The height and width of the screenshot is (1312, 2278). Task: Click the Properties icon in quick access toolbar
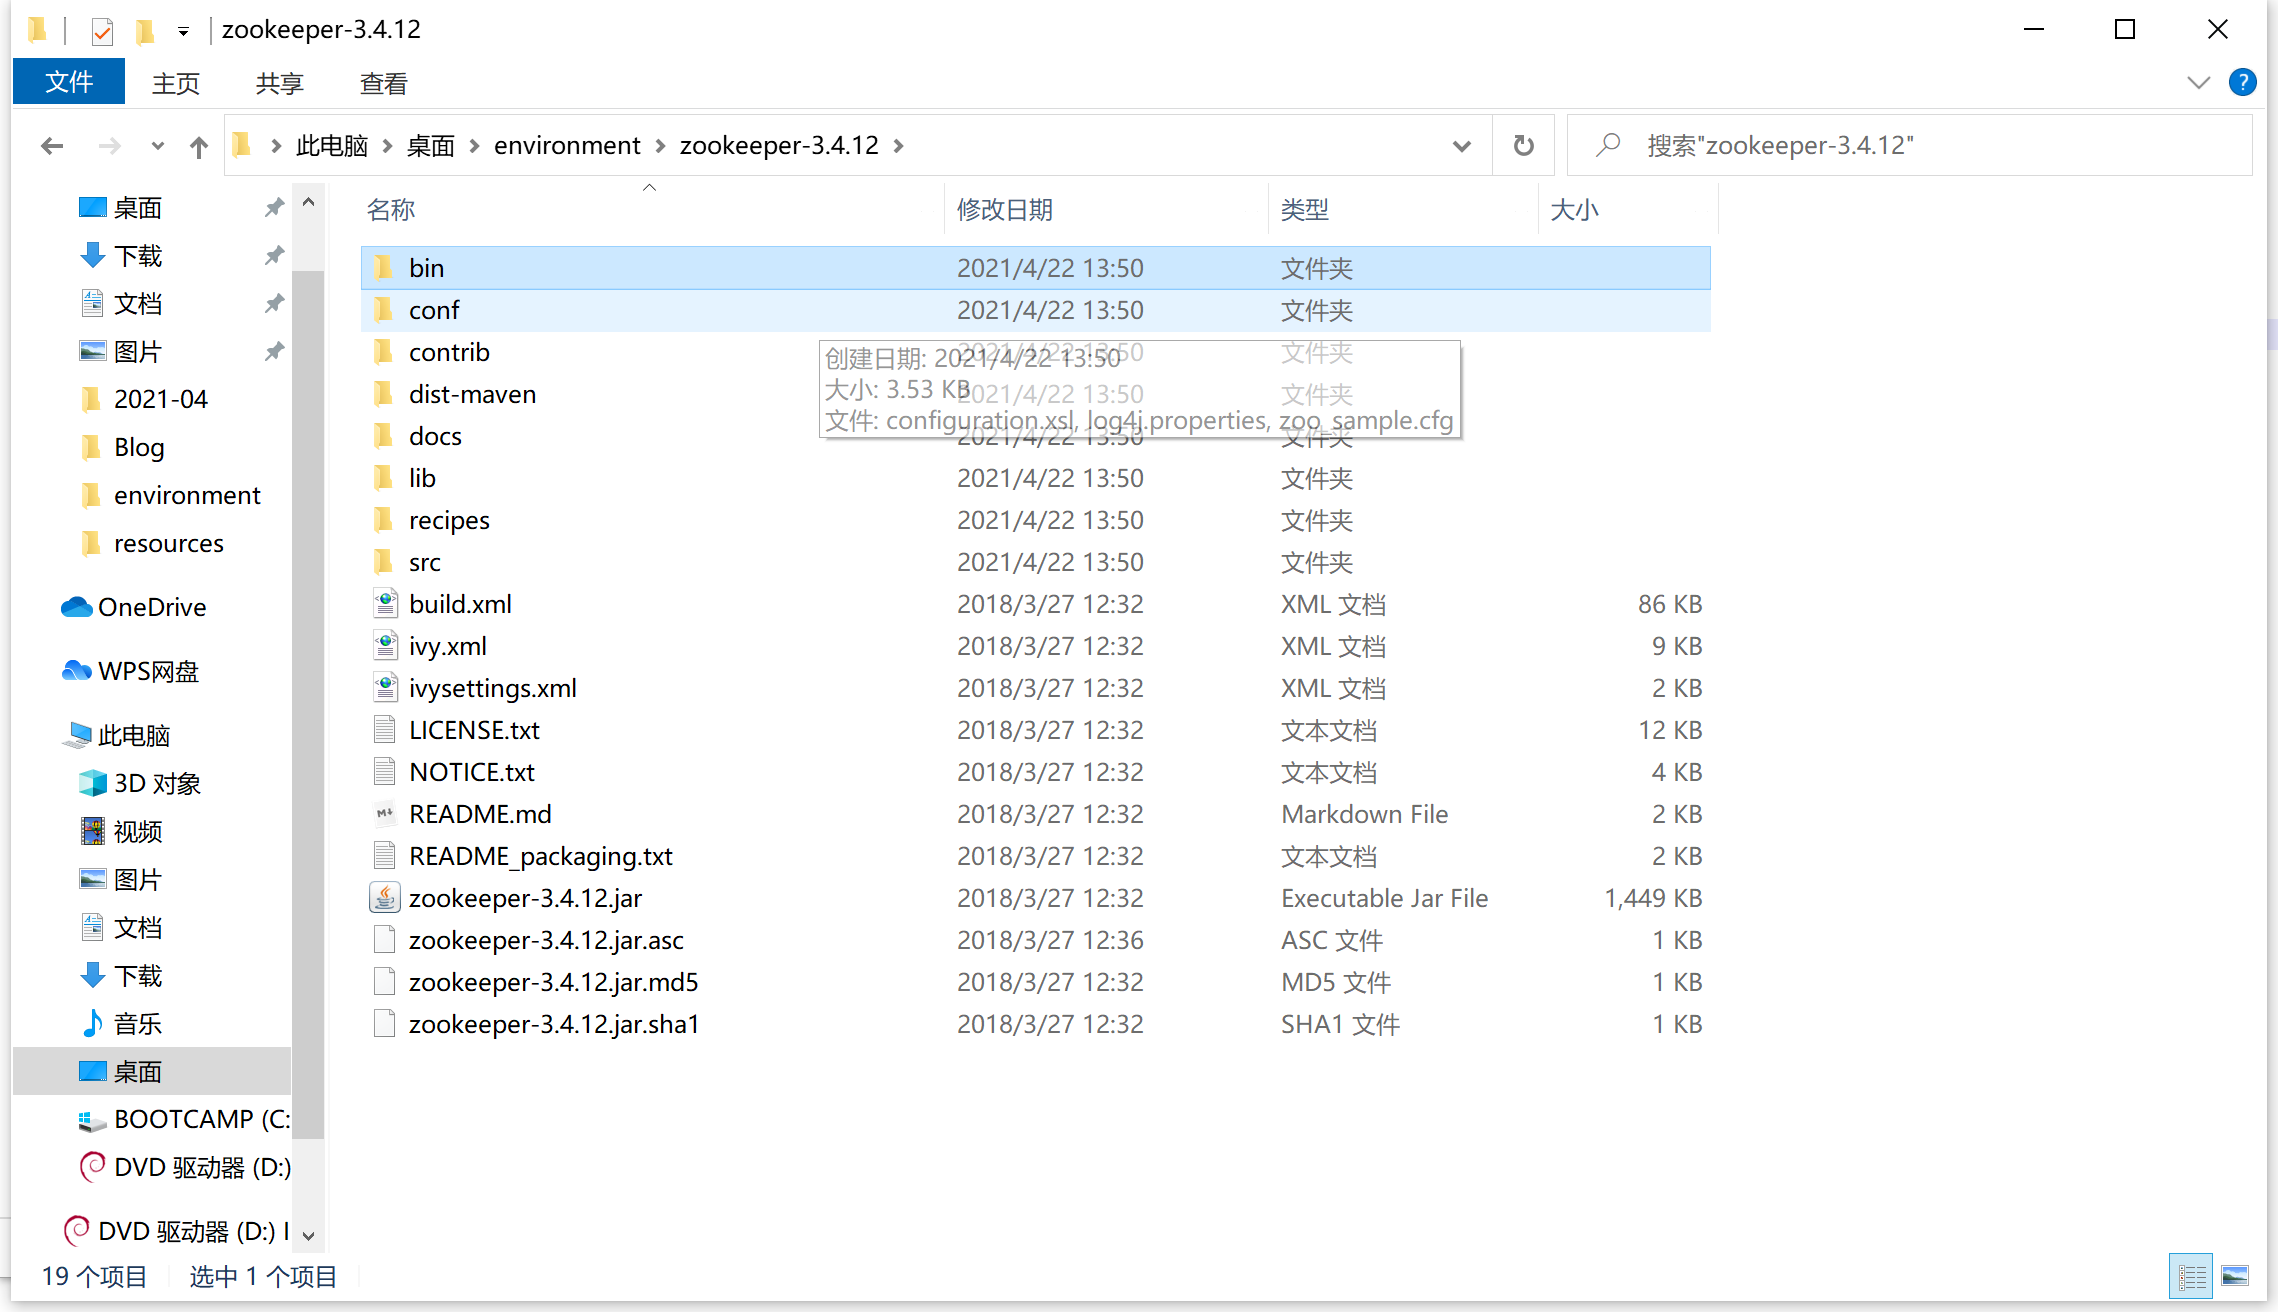tap(102, 31)
